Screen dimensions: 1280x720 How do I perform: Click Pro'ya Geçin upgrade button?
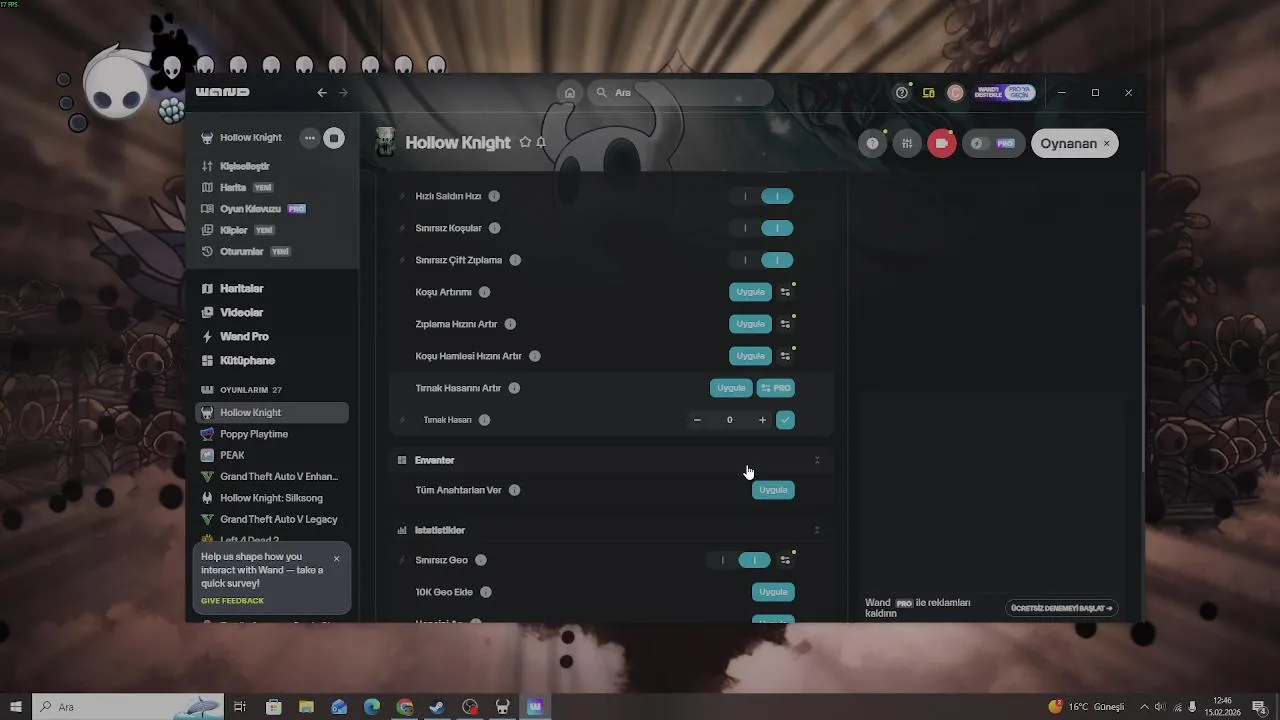point(1020,92)
